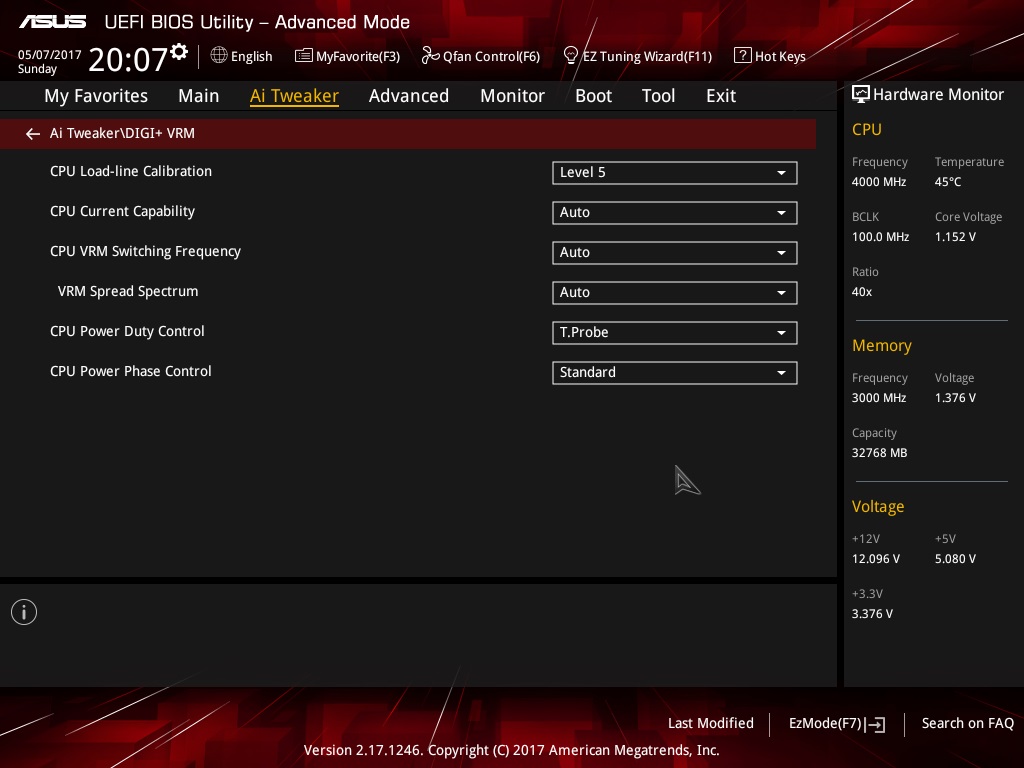This screenshot has width=1024, height=768.
Task: Open CPU Power Duty Control dropdown
Action: pos(675,333)
